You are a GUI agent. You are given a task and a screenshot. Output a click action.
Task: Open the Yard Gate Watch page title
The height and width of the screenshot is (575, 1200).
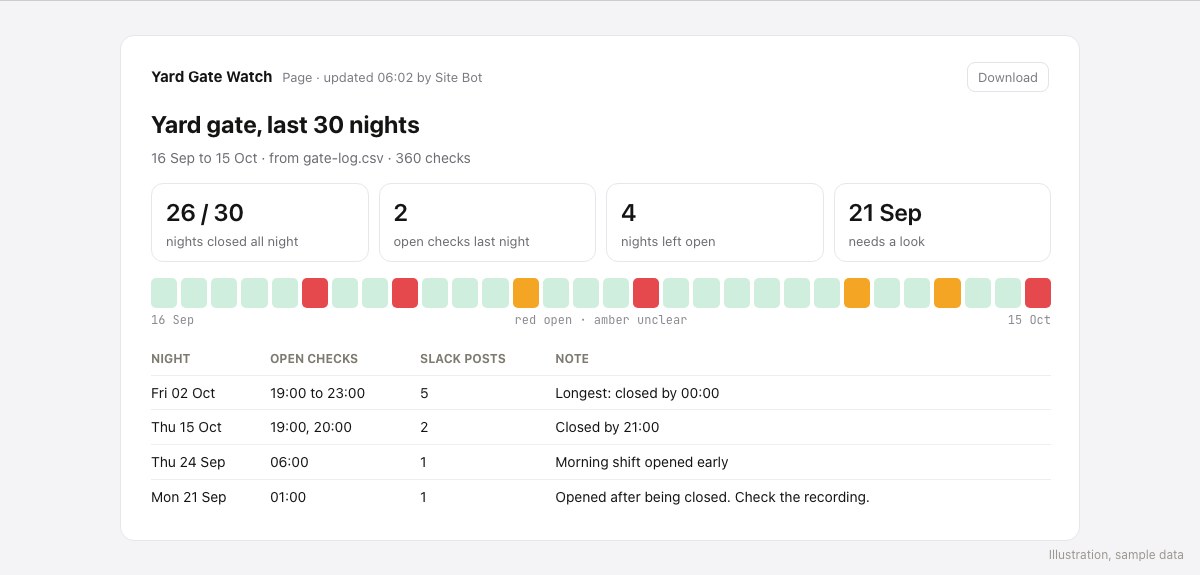click(x=211, y=77)
